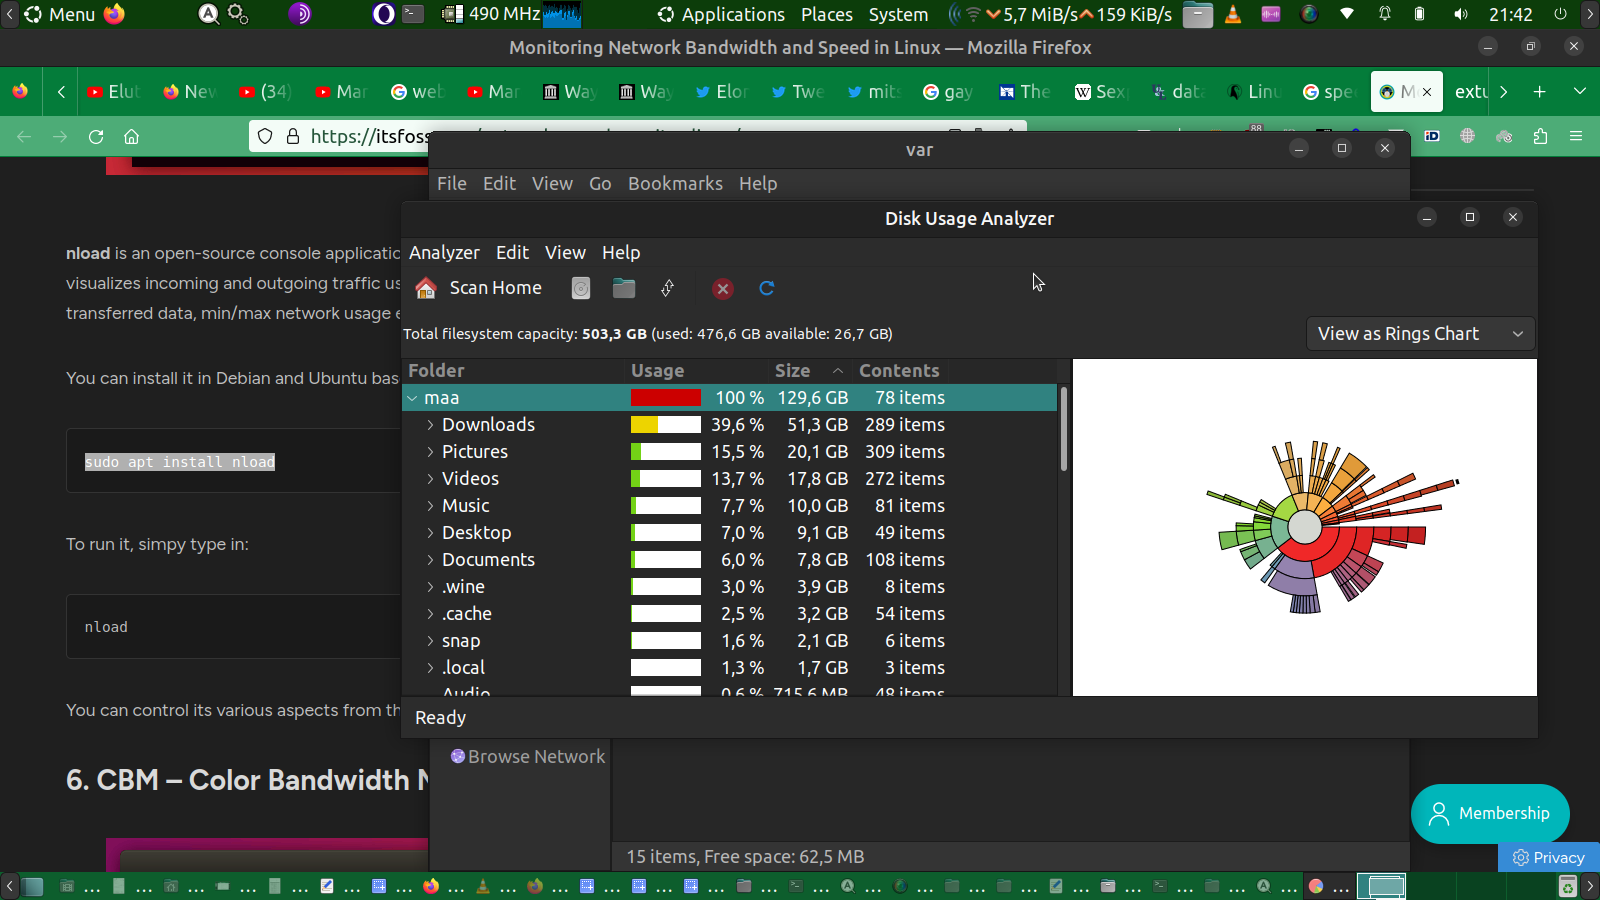This screenshot has height=900, width=1600.
Task: Expand the Downloads folder row
Action: [x=430, y=425]
